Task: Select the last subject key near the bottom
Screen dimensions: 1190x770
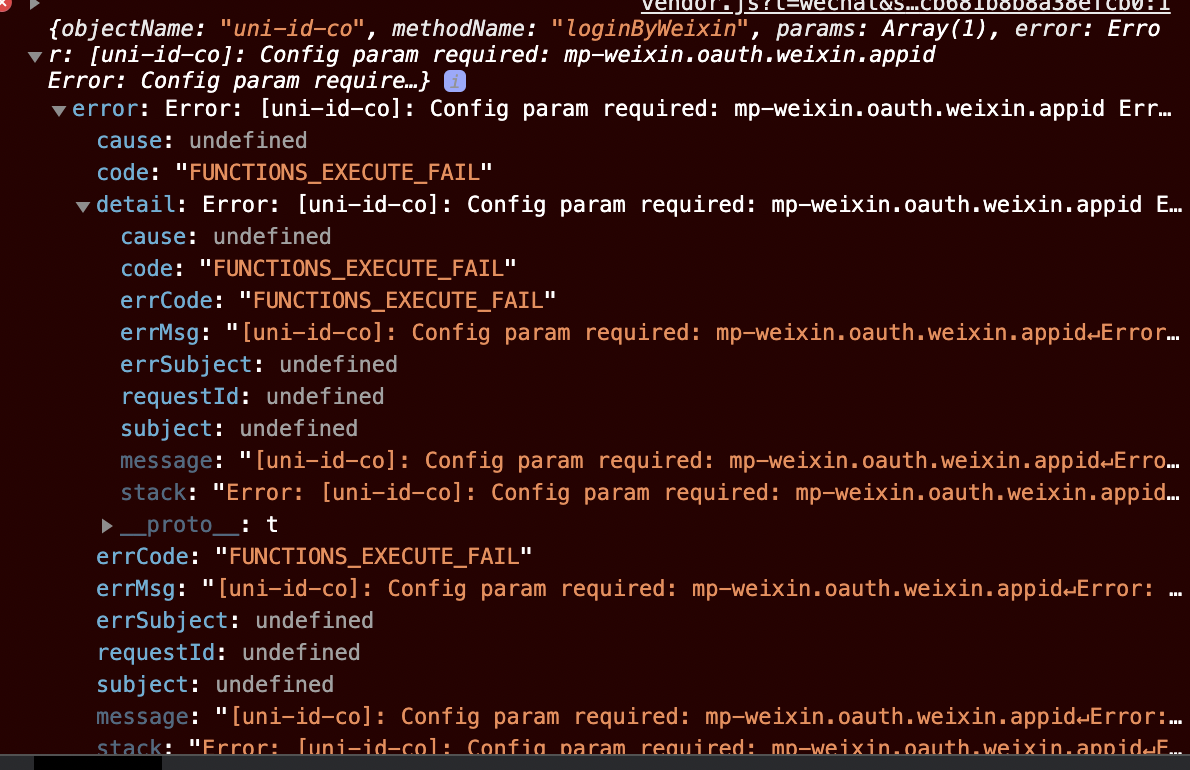Action: pos(142,684)
